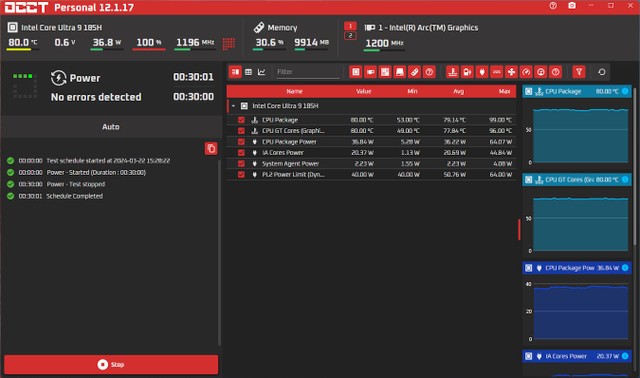Toggle clock frequency sensor type filter
Image resolution: width=640 pixels, height=378 pixels.
tap(540, 72)
